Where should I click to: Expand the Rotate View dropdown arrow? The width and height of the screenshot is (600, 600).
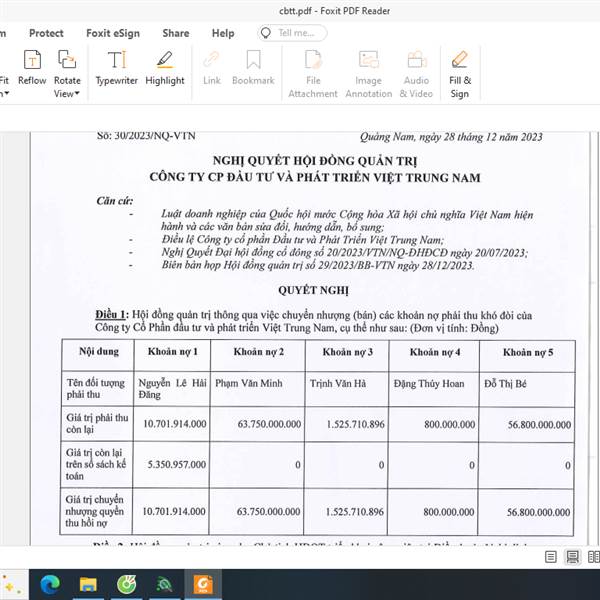pos(77,93)
